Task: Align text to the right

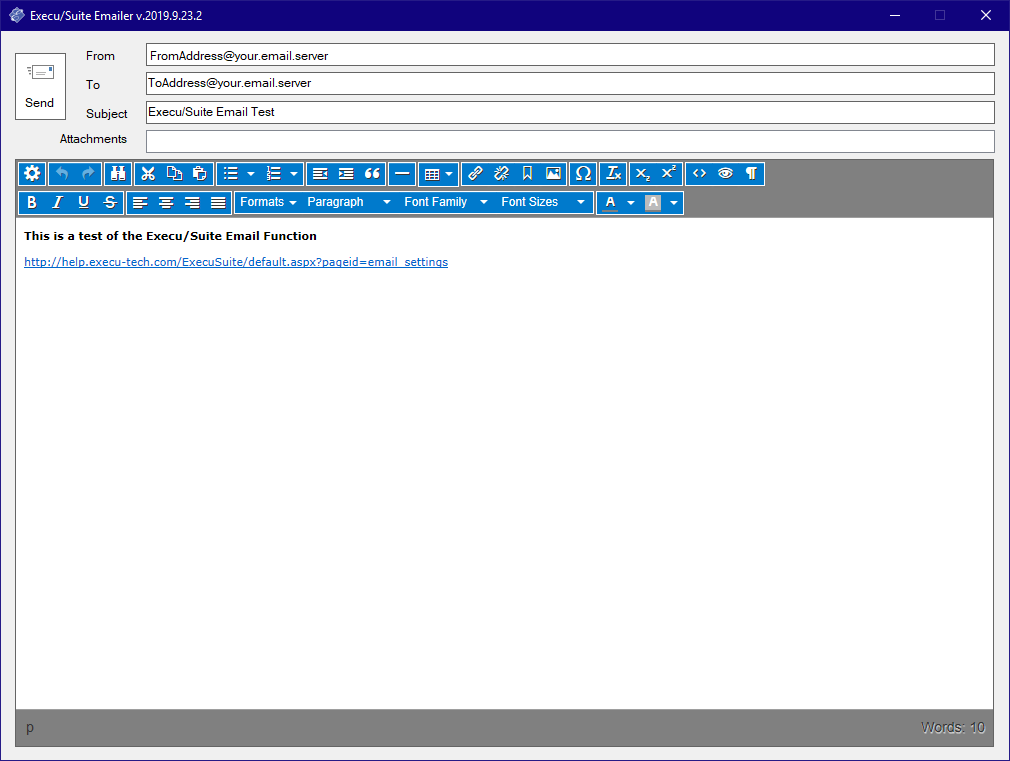Action: pyautogui.click(x=192, y=202)
